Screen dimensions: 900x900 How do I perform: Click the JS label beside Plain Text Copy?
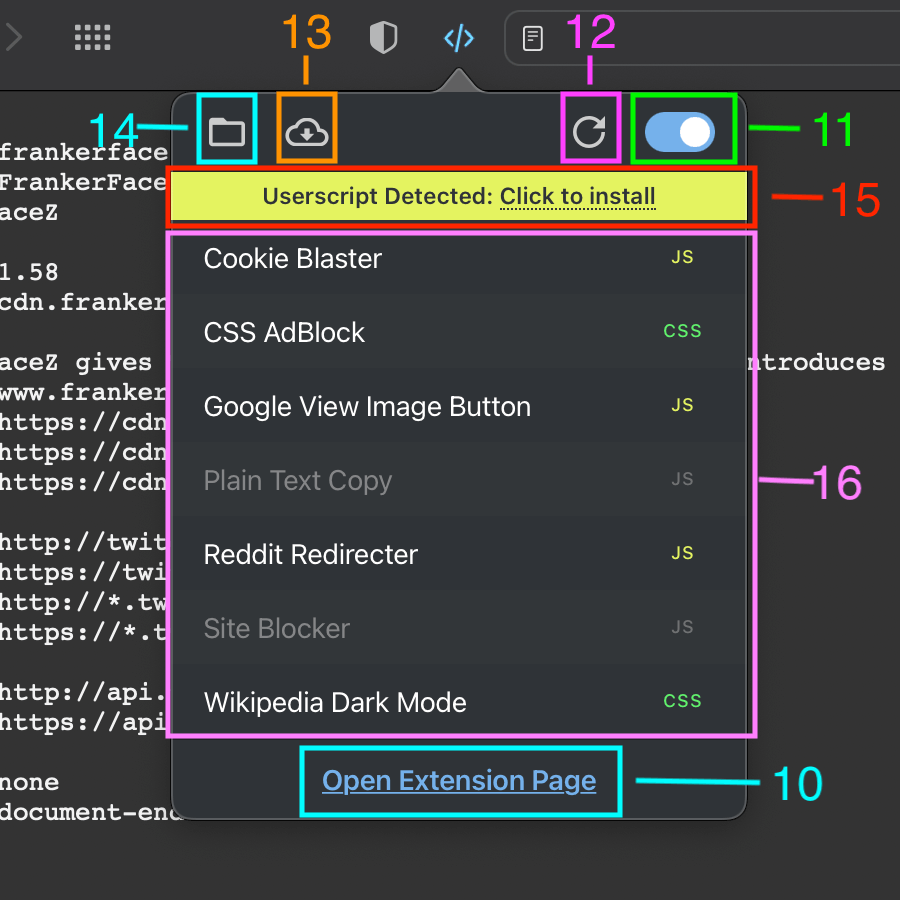point(682,479)
